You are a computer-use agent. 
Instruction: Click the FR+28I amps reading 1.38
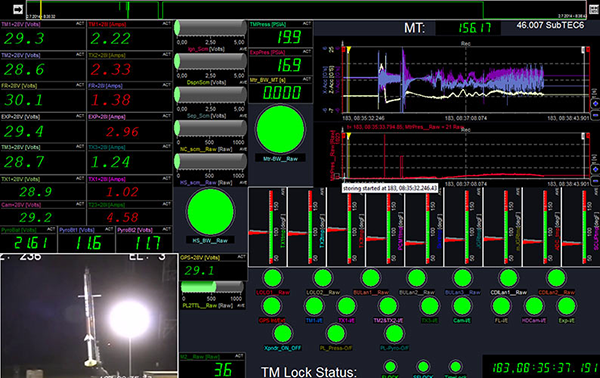pos(111,100)
